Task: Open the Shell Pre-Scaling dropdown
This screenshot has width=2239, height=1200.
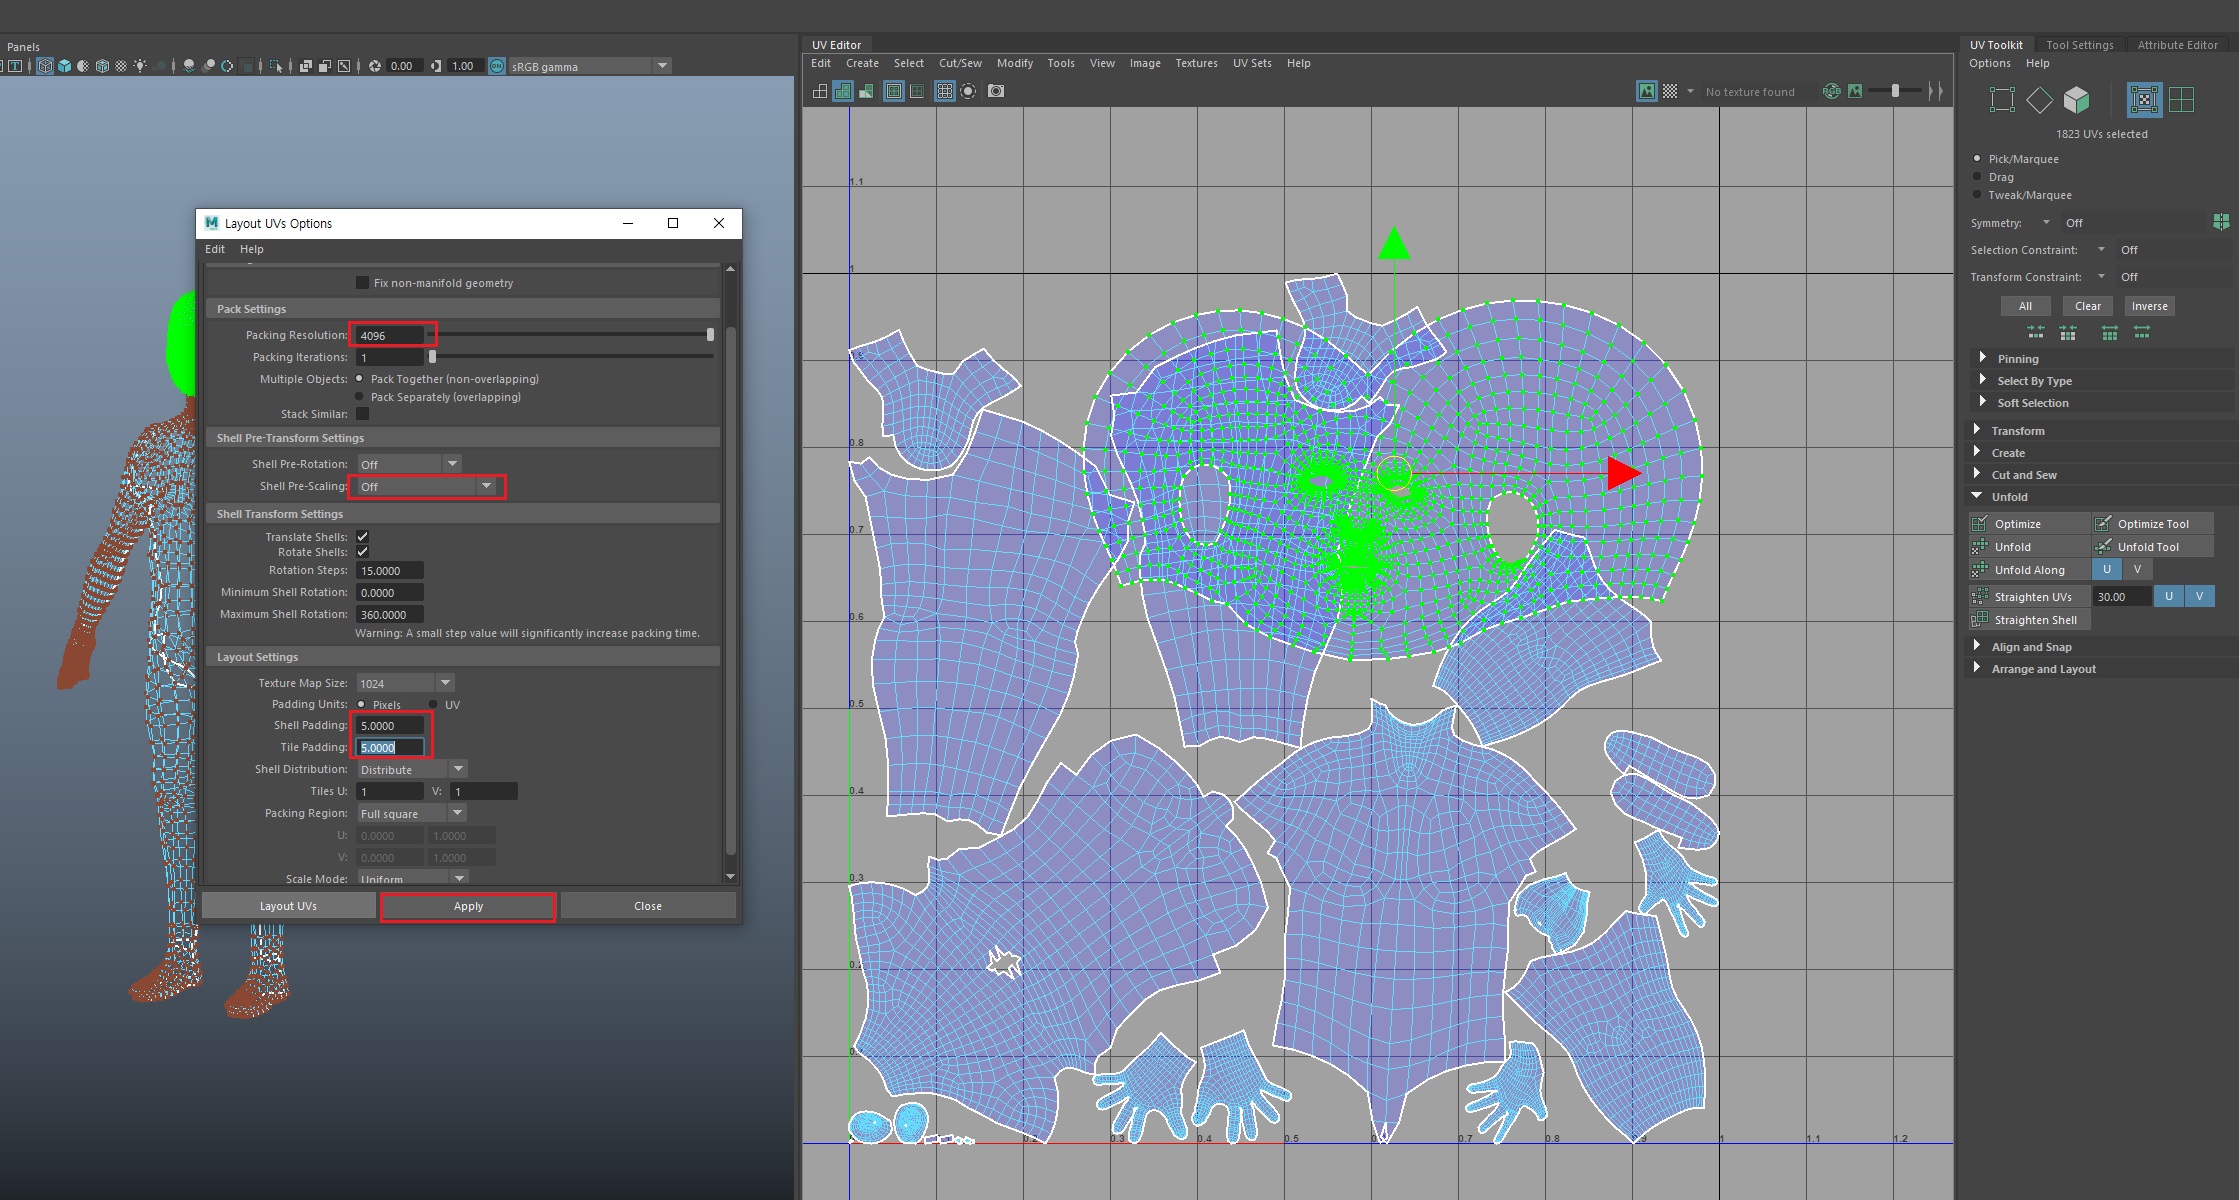Action: point(427,487)
